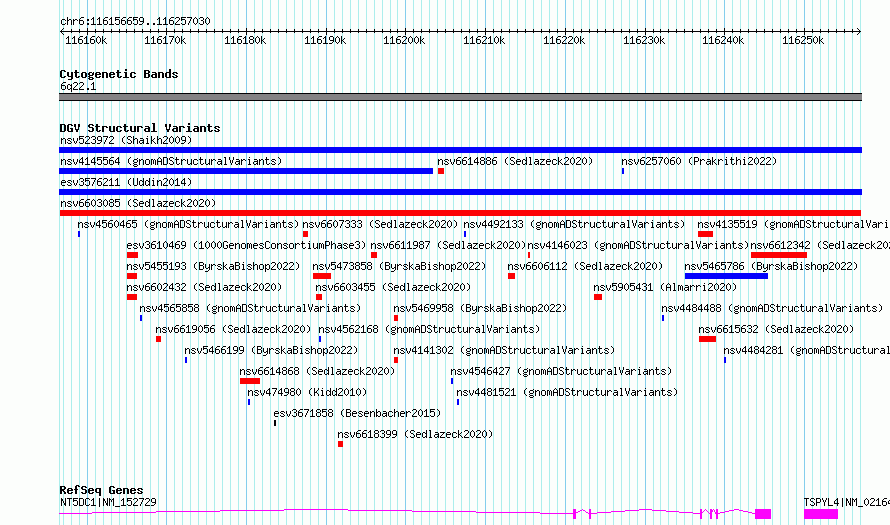This screenshot has height=525, width=890.
Task: Click the 116200k ruler position label
Action: pos(404,40)
